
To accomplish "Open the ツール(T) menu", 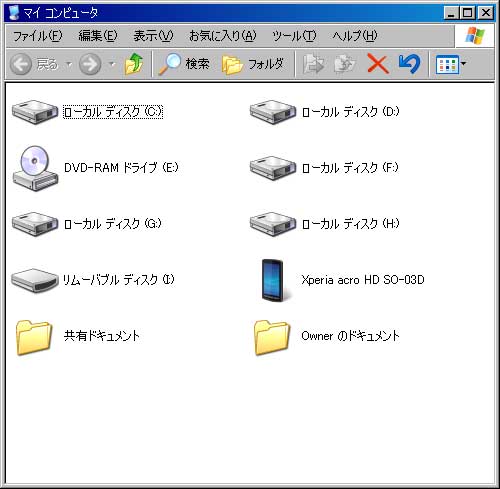I will tap(294, 36).
